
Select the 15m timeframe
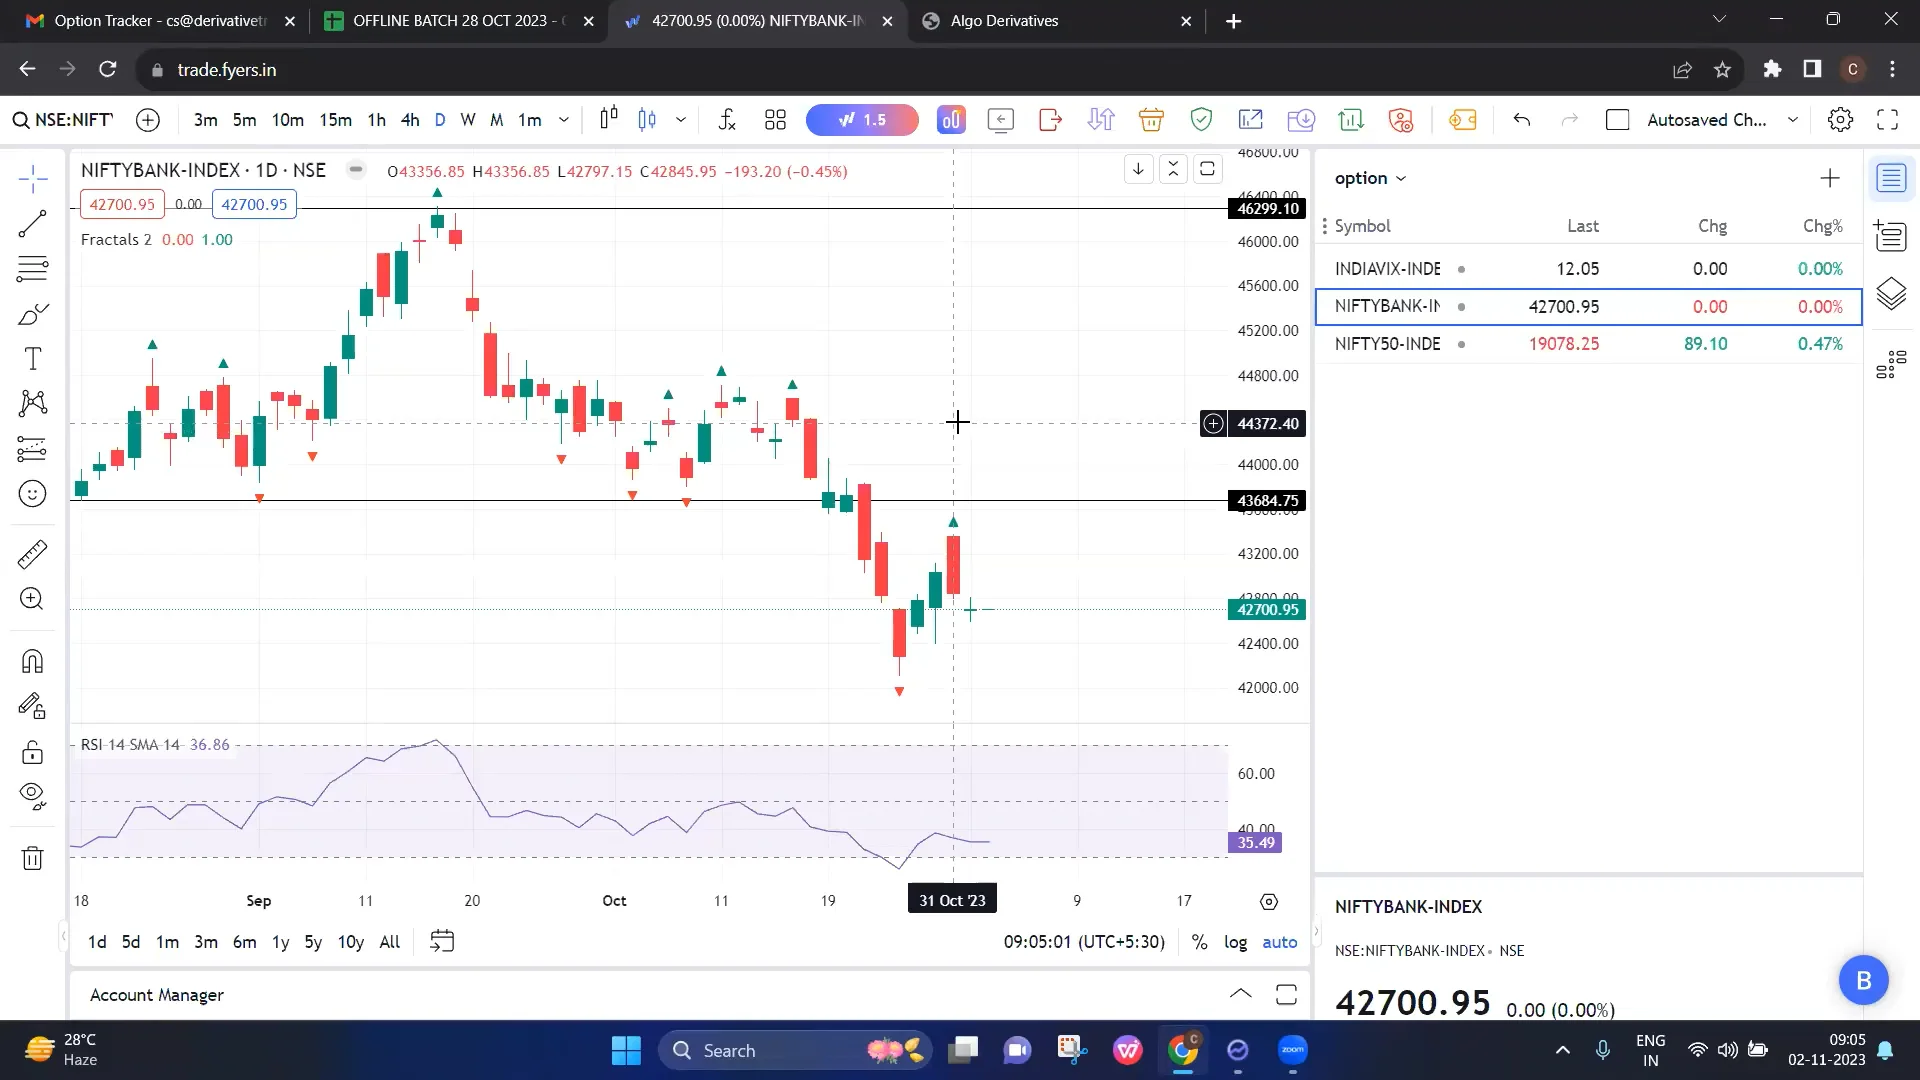tap(335, 120)
